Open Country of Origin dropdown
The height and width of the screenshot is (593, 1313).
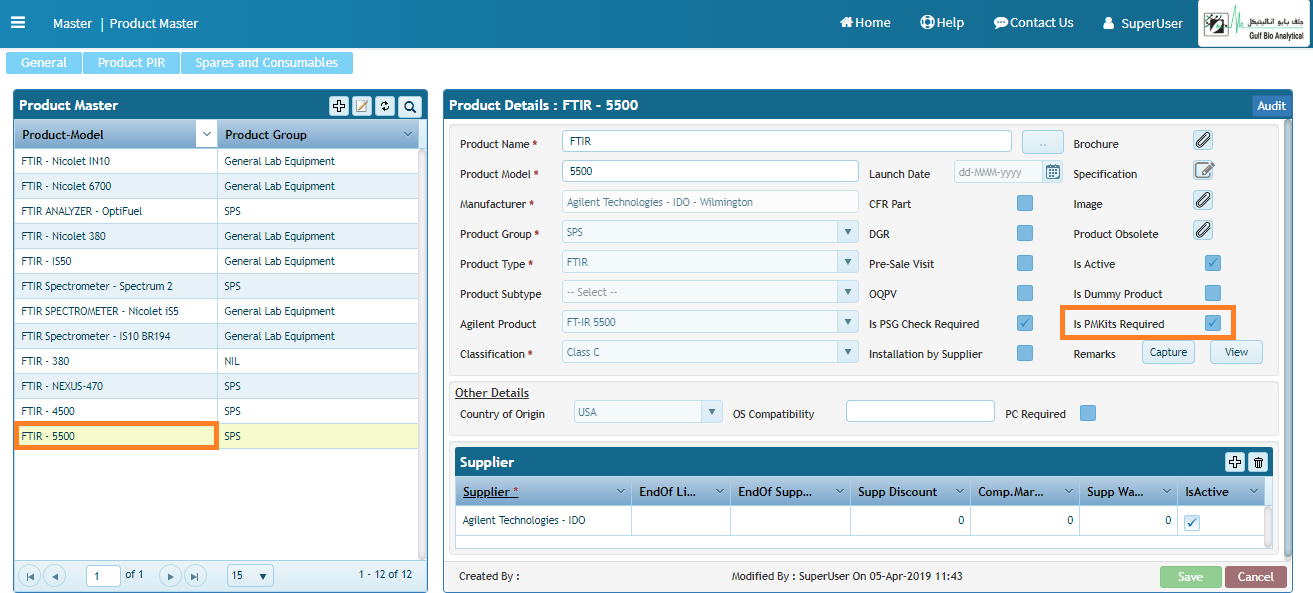tap(713, 412)
